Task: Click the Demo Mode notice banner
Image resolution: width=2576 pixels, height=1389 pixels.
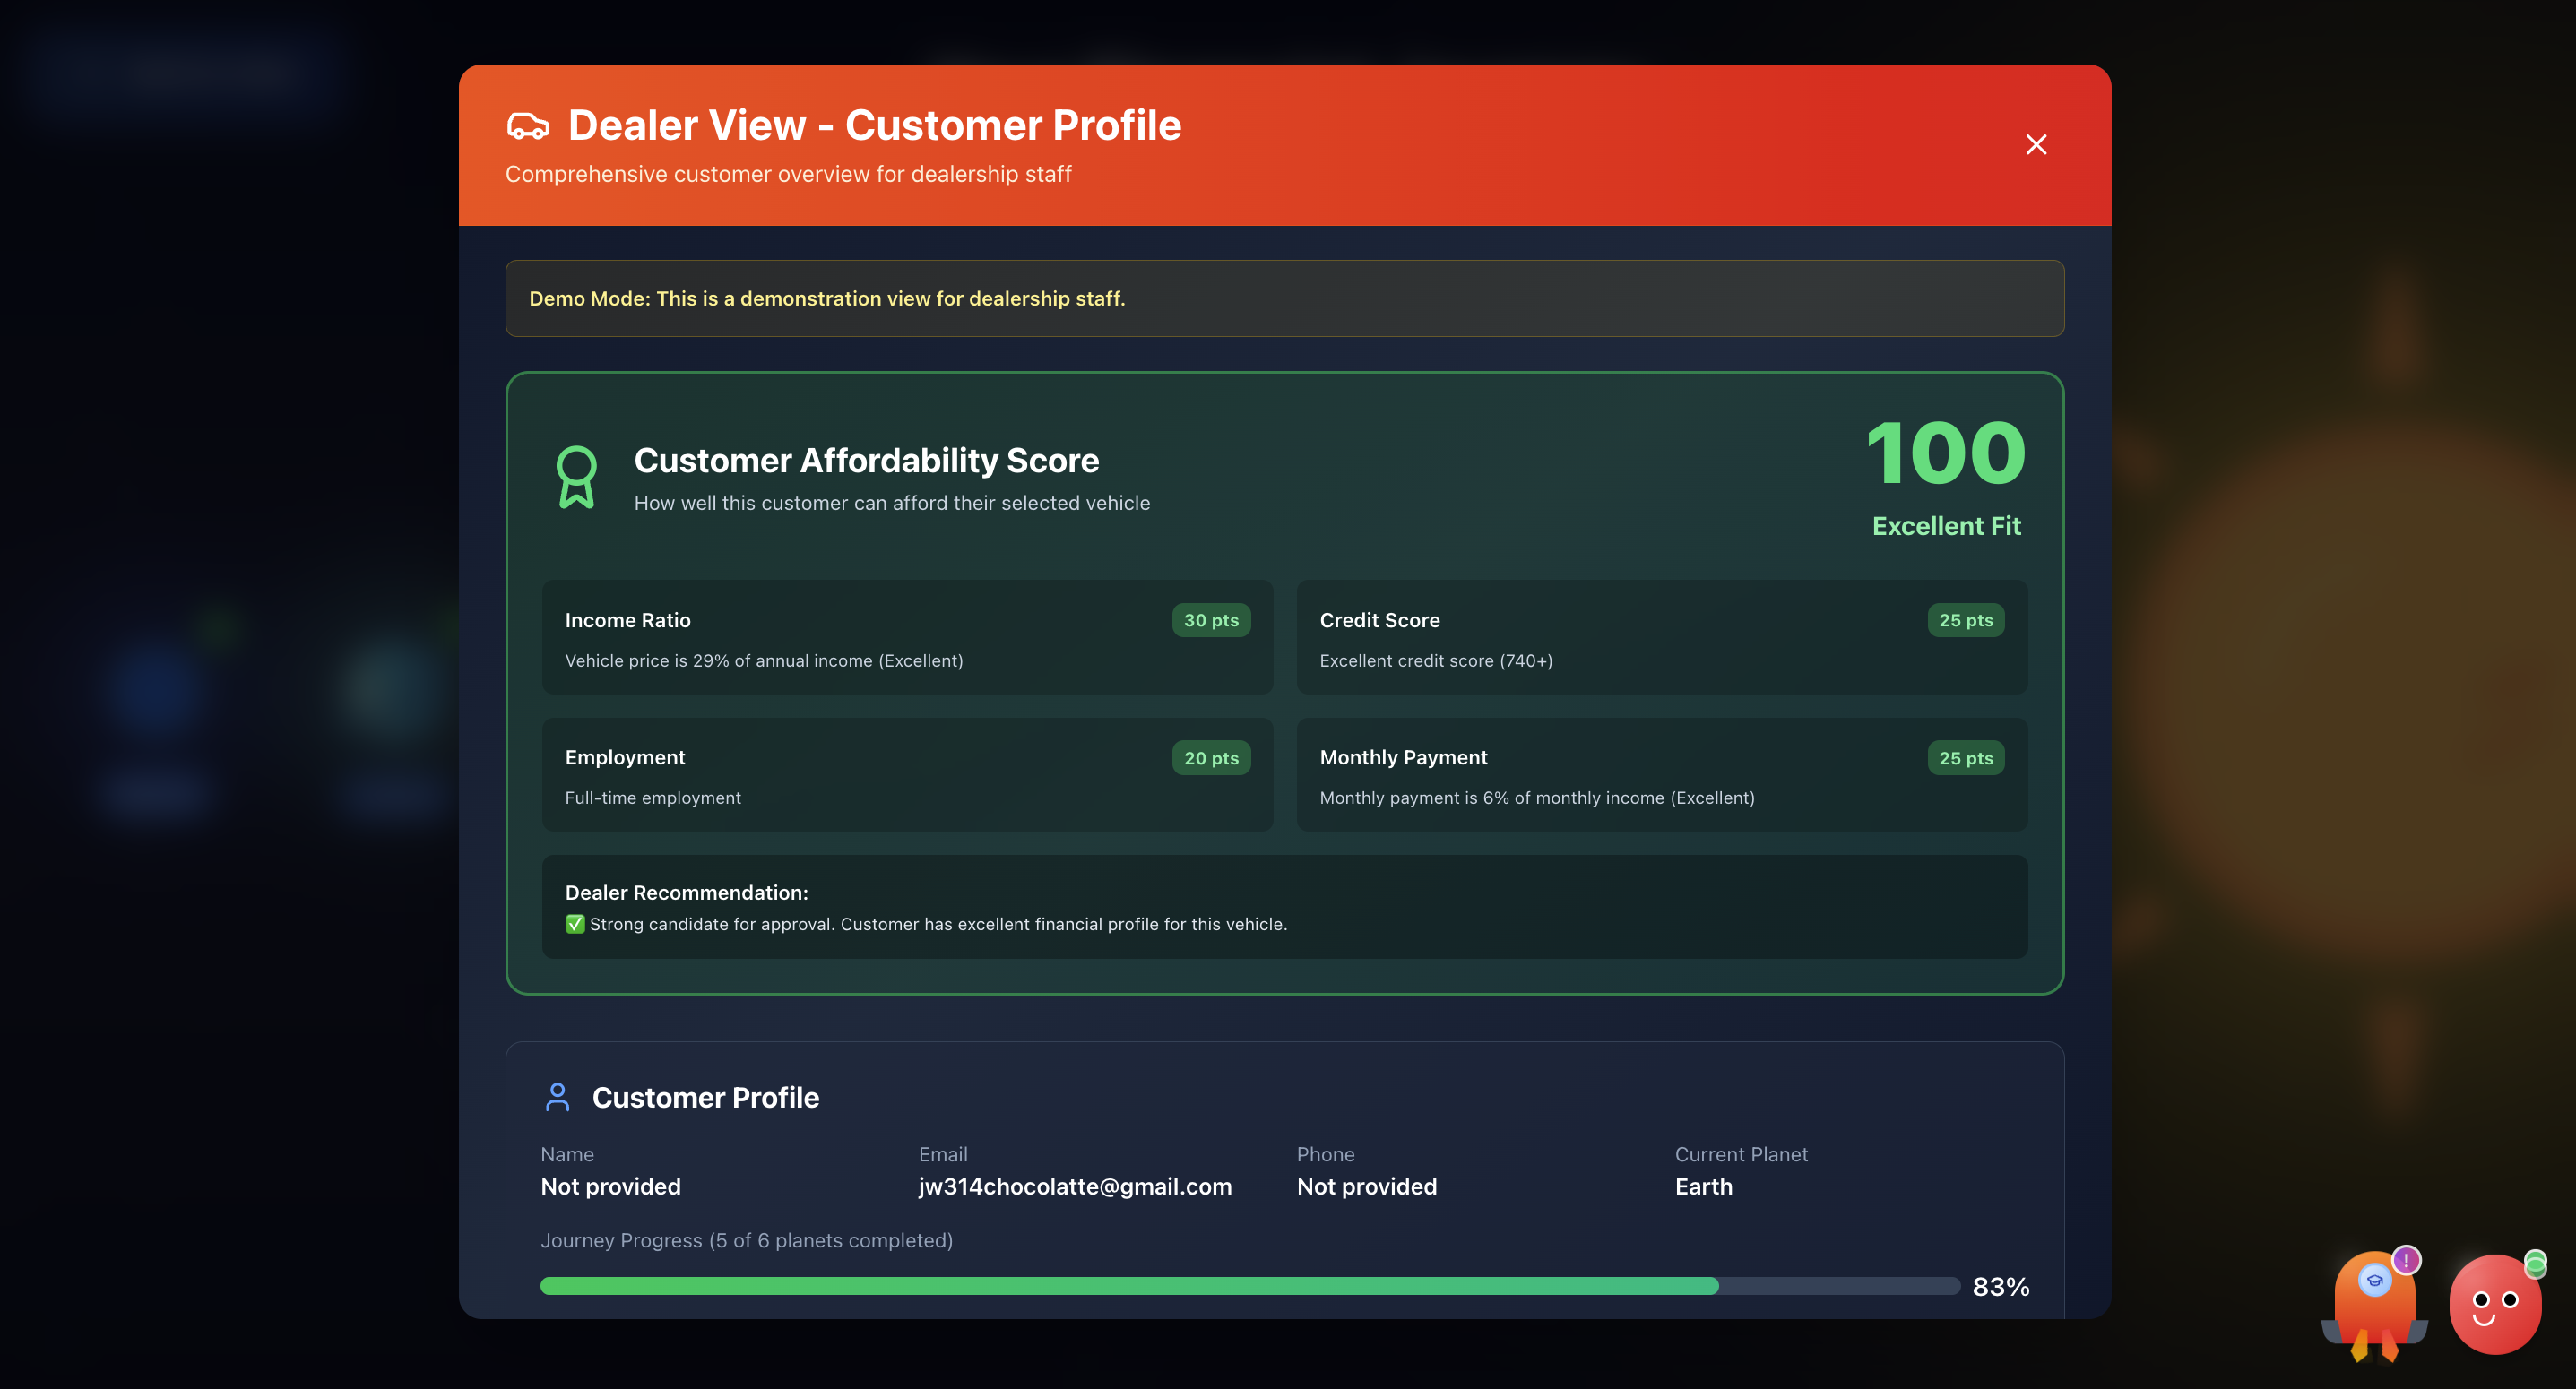Action: click(1284, 298)
